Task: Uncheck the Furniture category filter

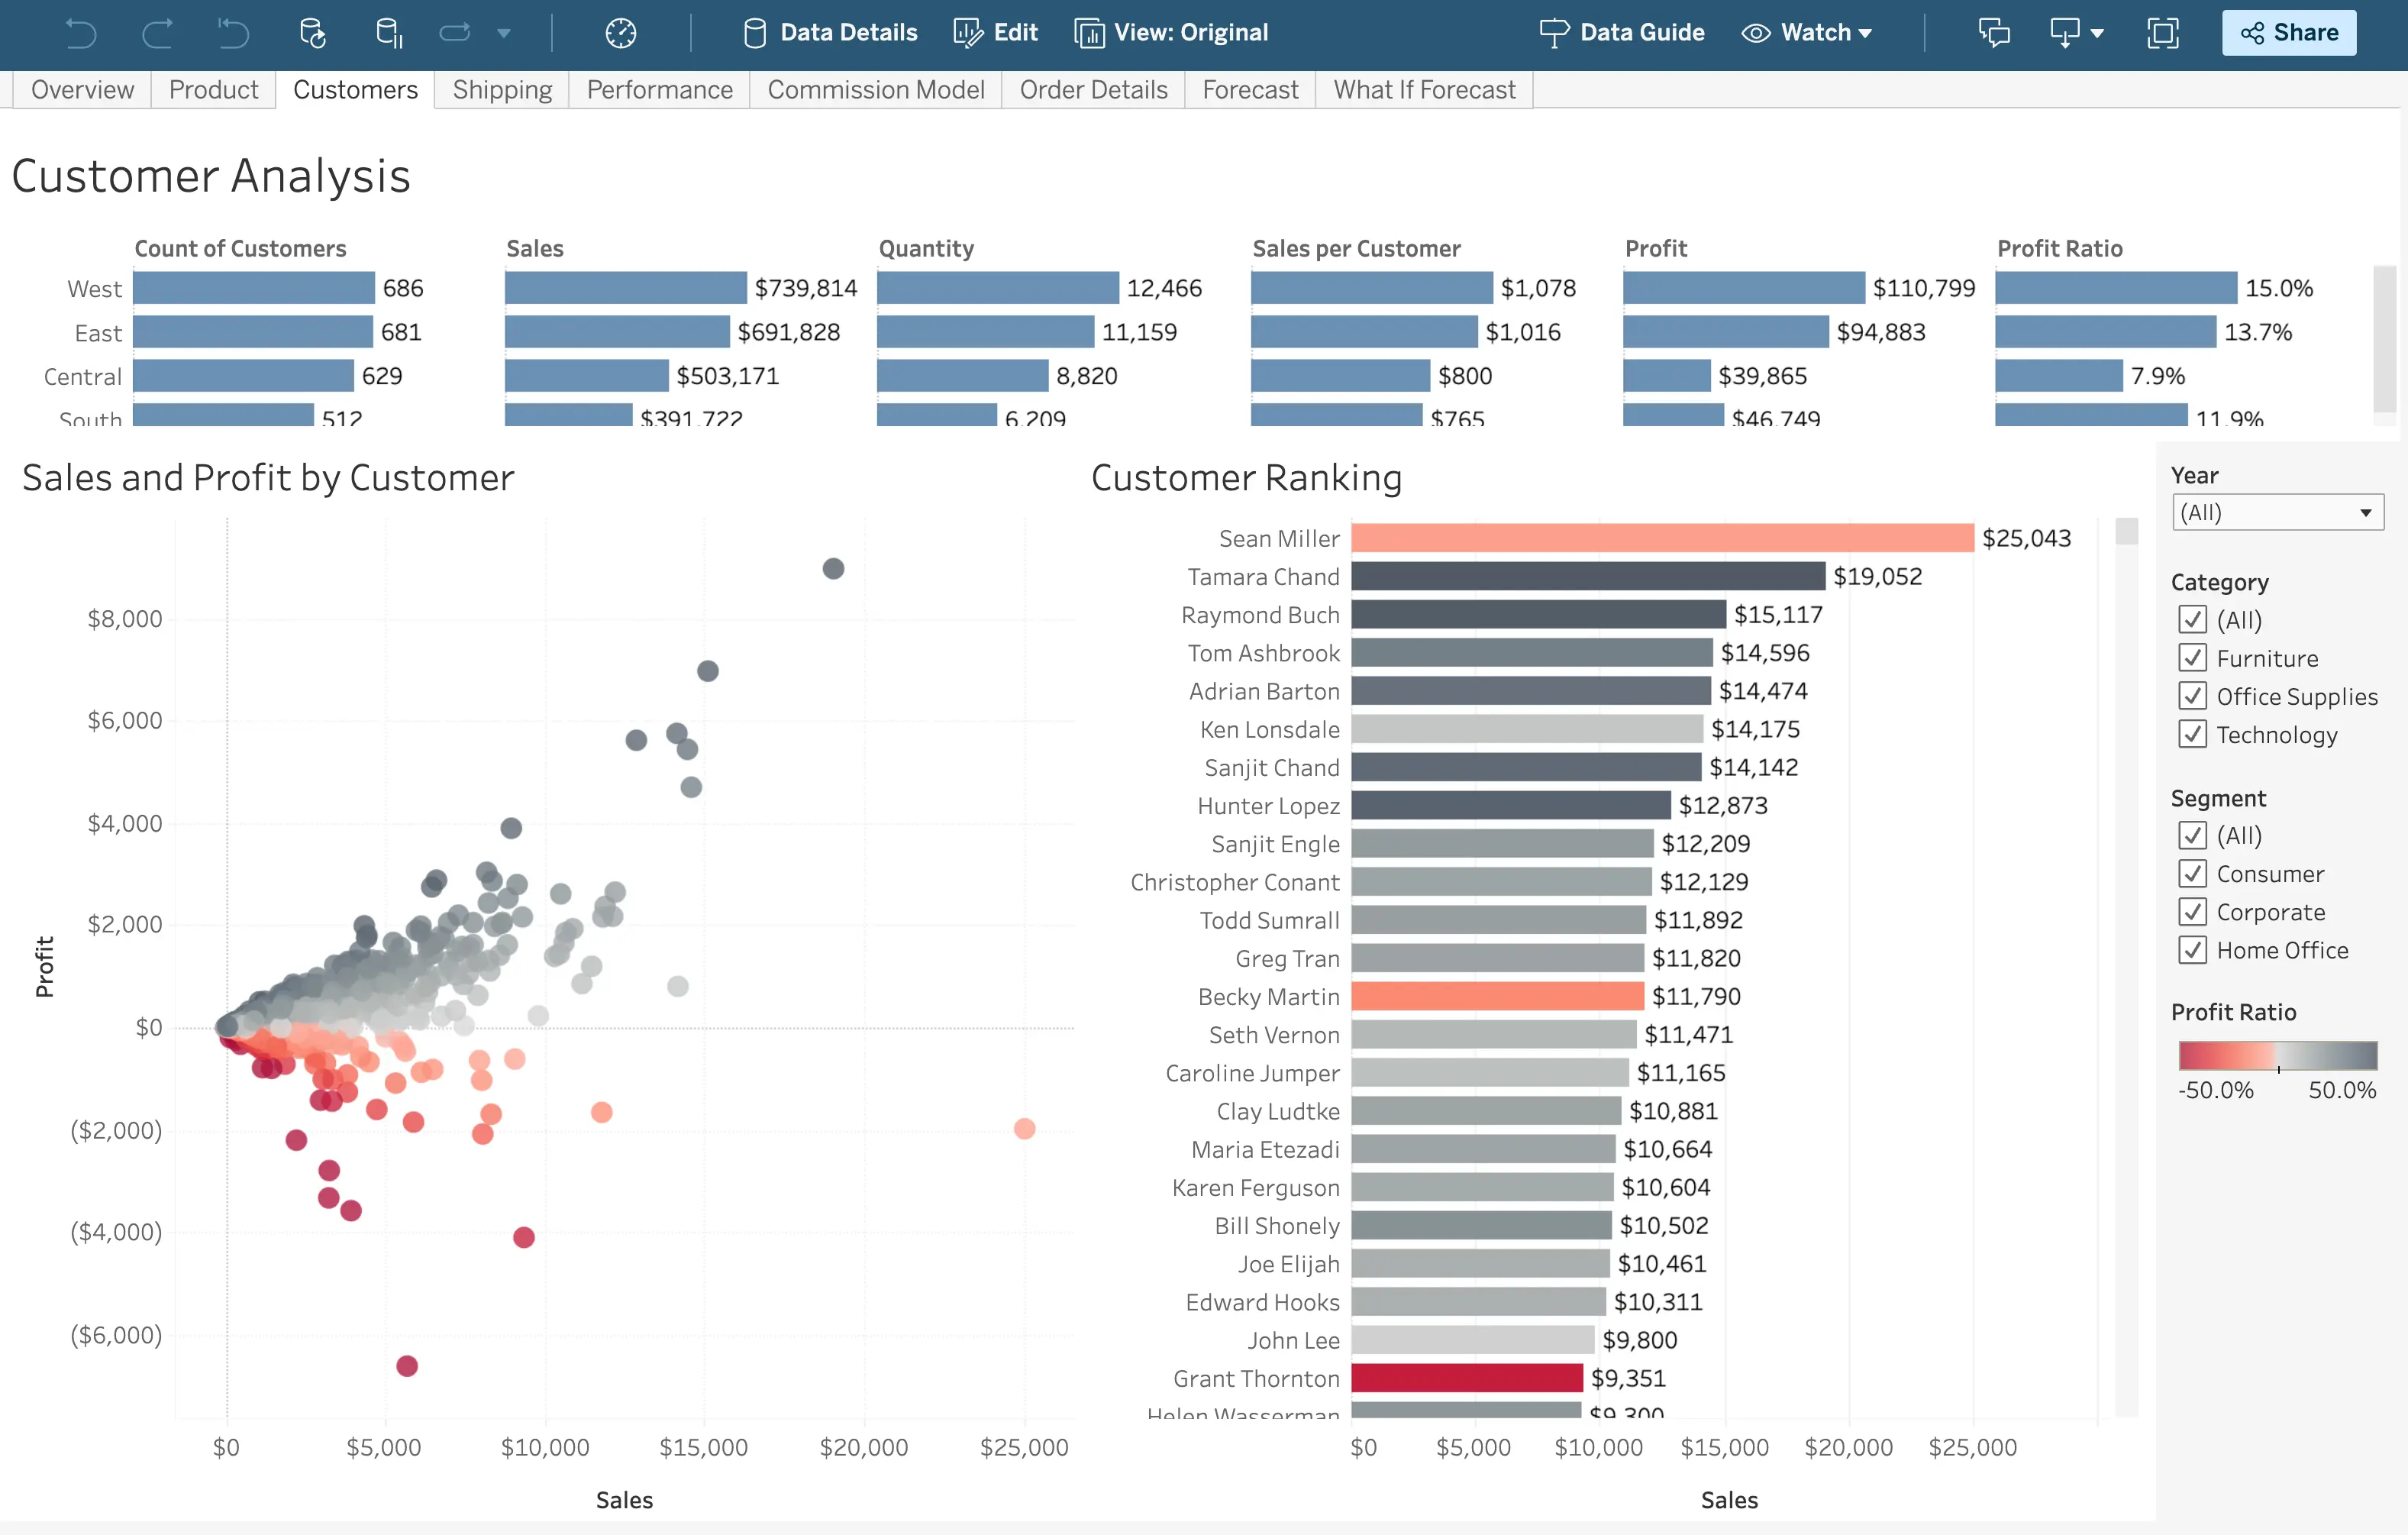Action: 2192,657
